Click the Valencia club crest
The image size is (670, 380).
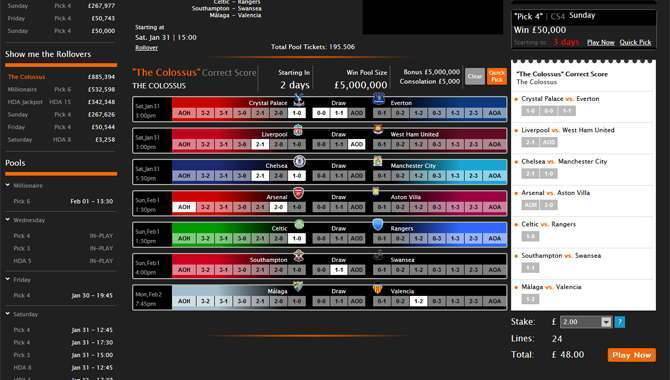(x=377, y=289)
